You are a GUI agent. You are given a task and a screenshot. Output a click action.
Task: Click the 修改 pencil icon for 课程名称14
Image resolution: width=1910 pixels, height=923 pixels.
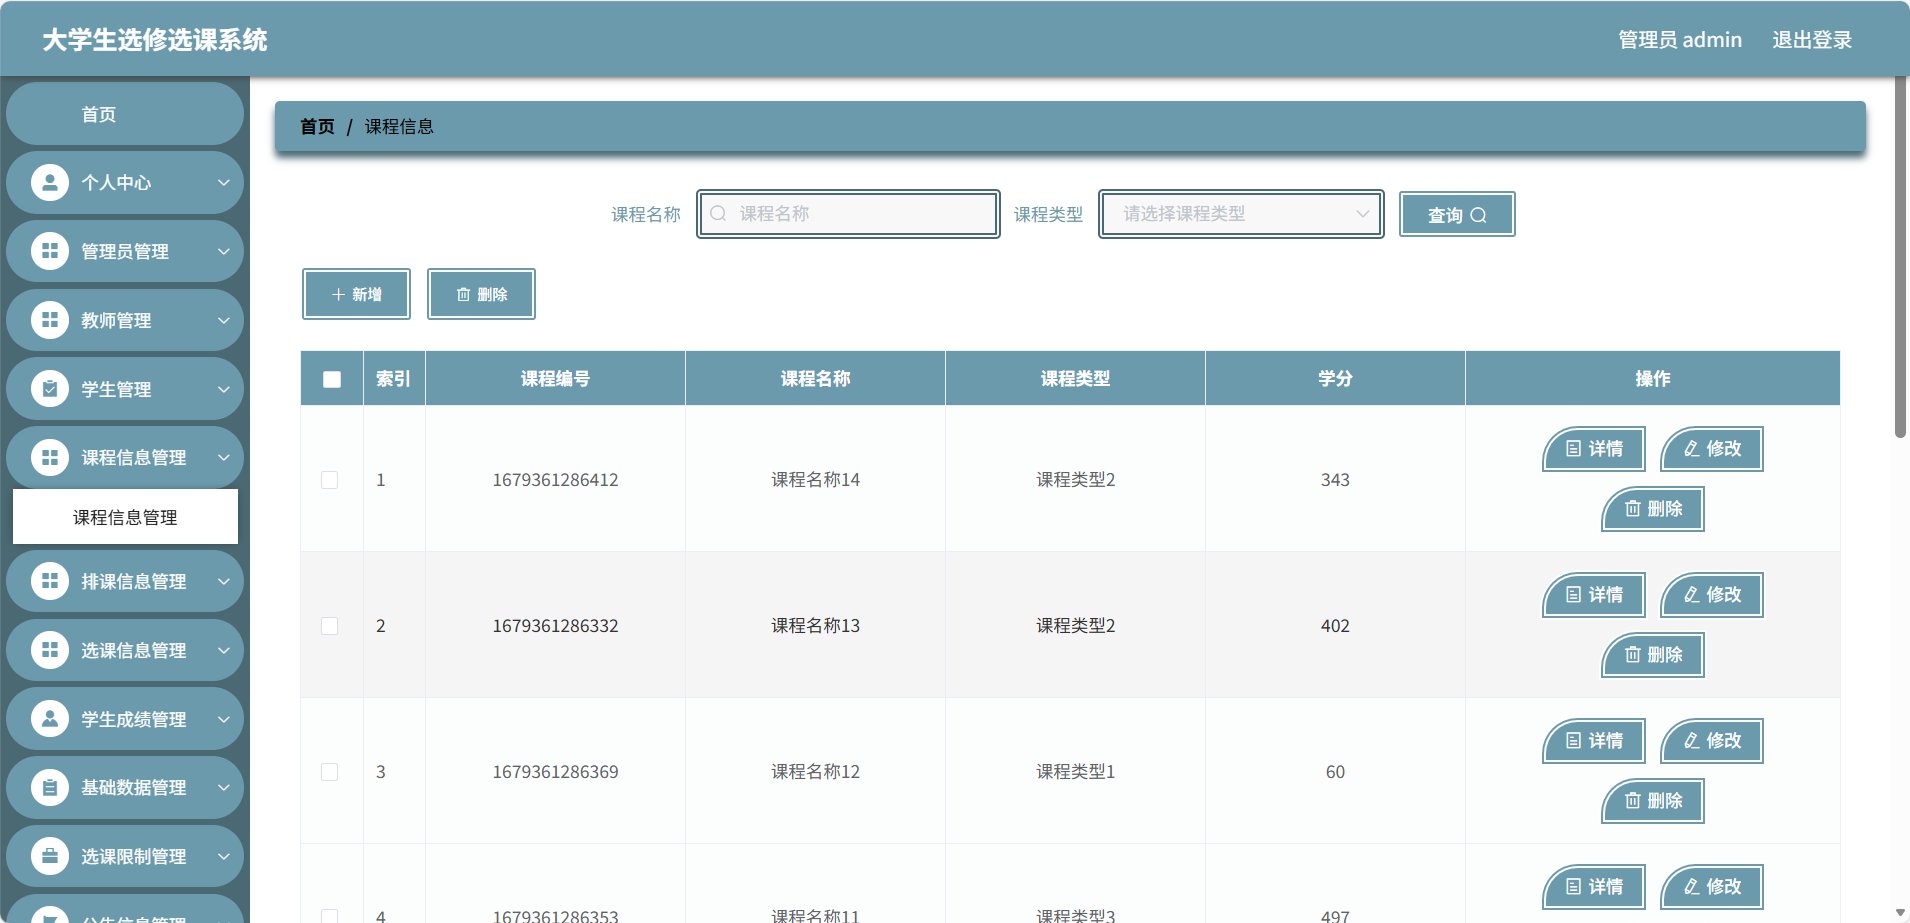(x=1692, y=449)
